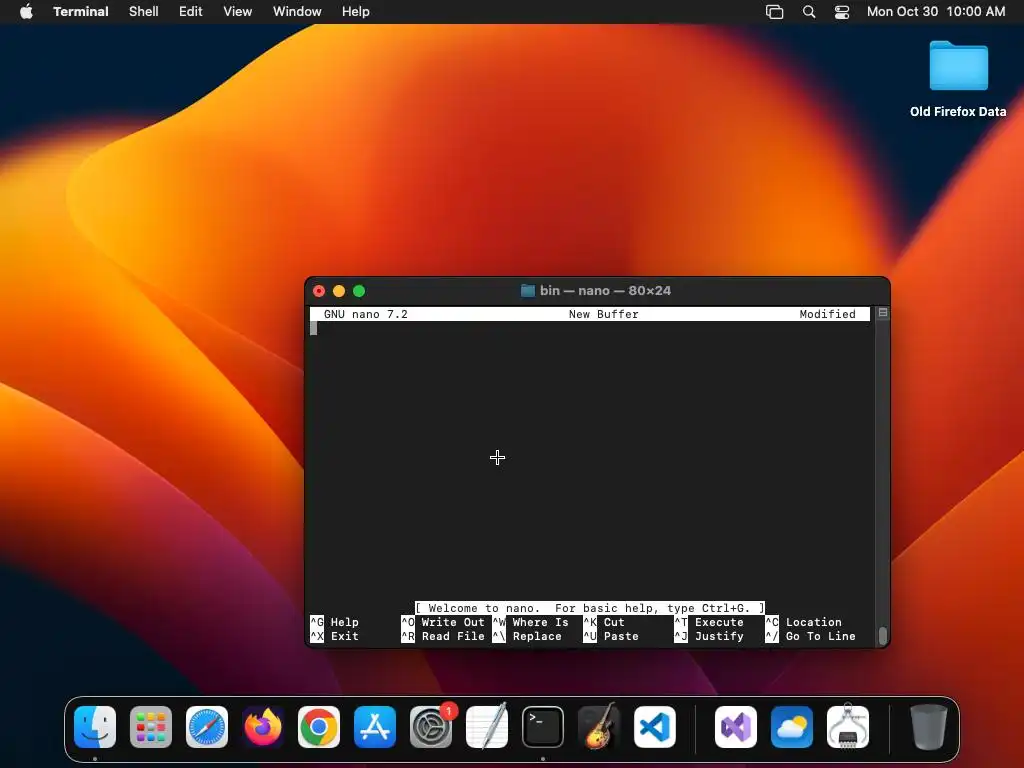Launch Firefox from the Dock
Image resolution: width=1024 pixels, height=768 pixels.
263,727
